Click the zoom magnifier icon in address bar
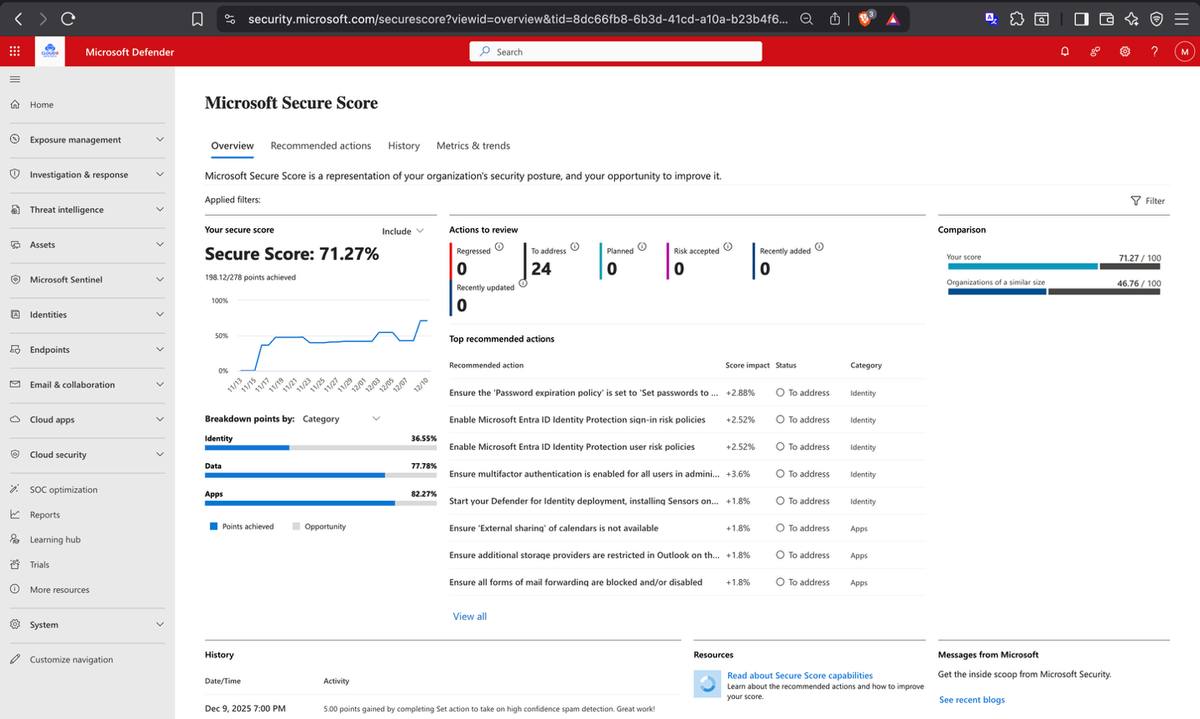1200x719 pixels. tap(806, 18)
